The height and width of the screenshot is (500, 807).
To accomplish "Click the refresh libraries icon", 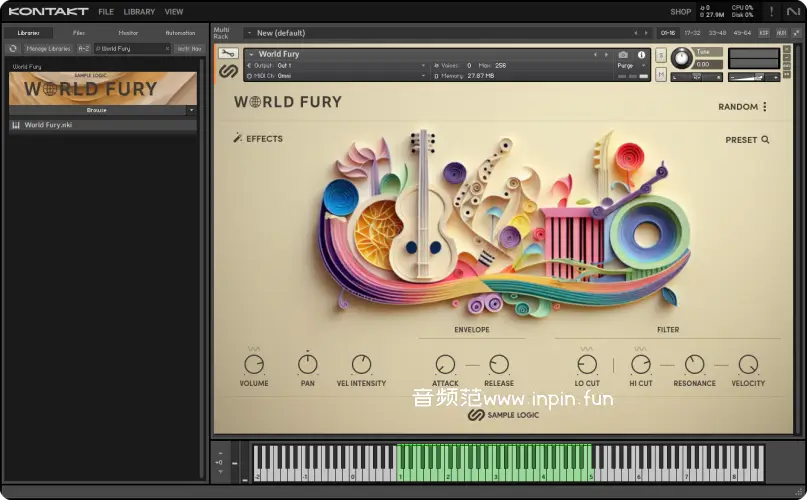I will pyautogui.click(x=13, y=48).
